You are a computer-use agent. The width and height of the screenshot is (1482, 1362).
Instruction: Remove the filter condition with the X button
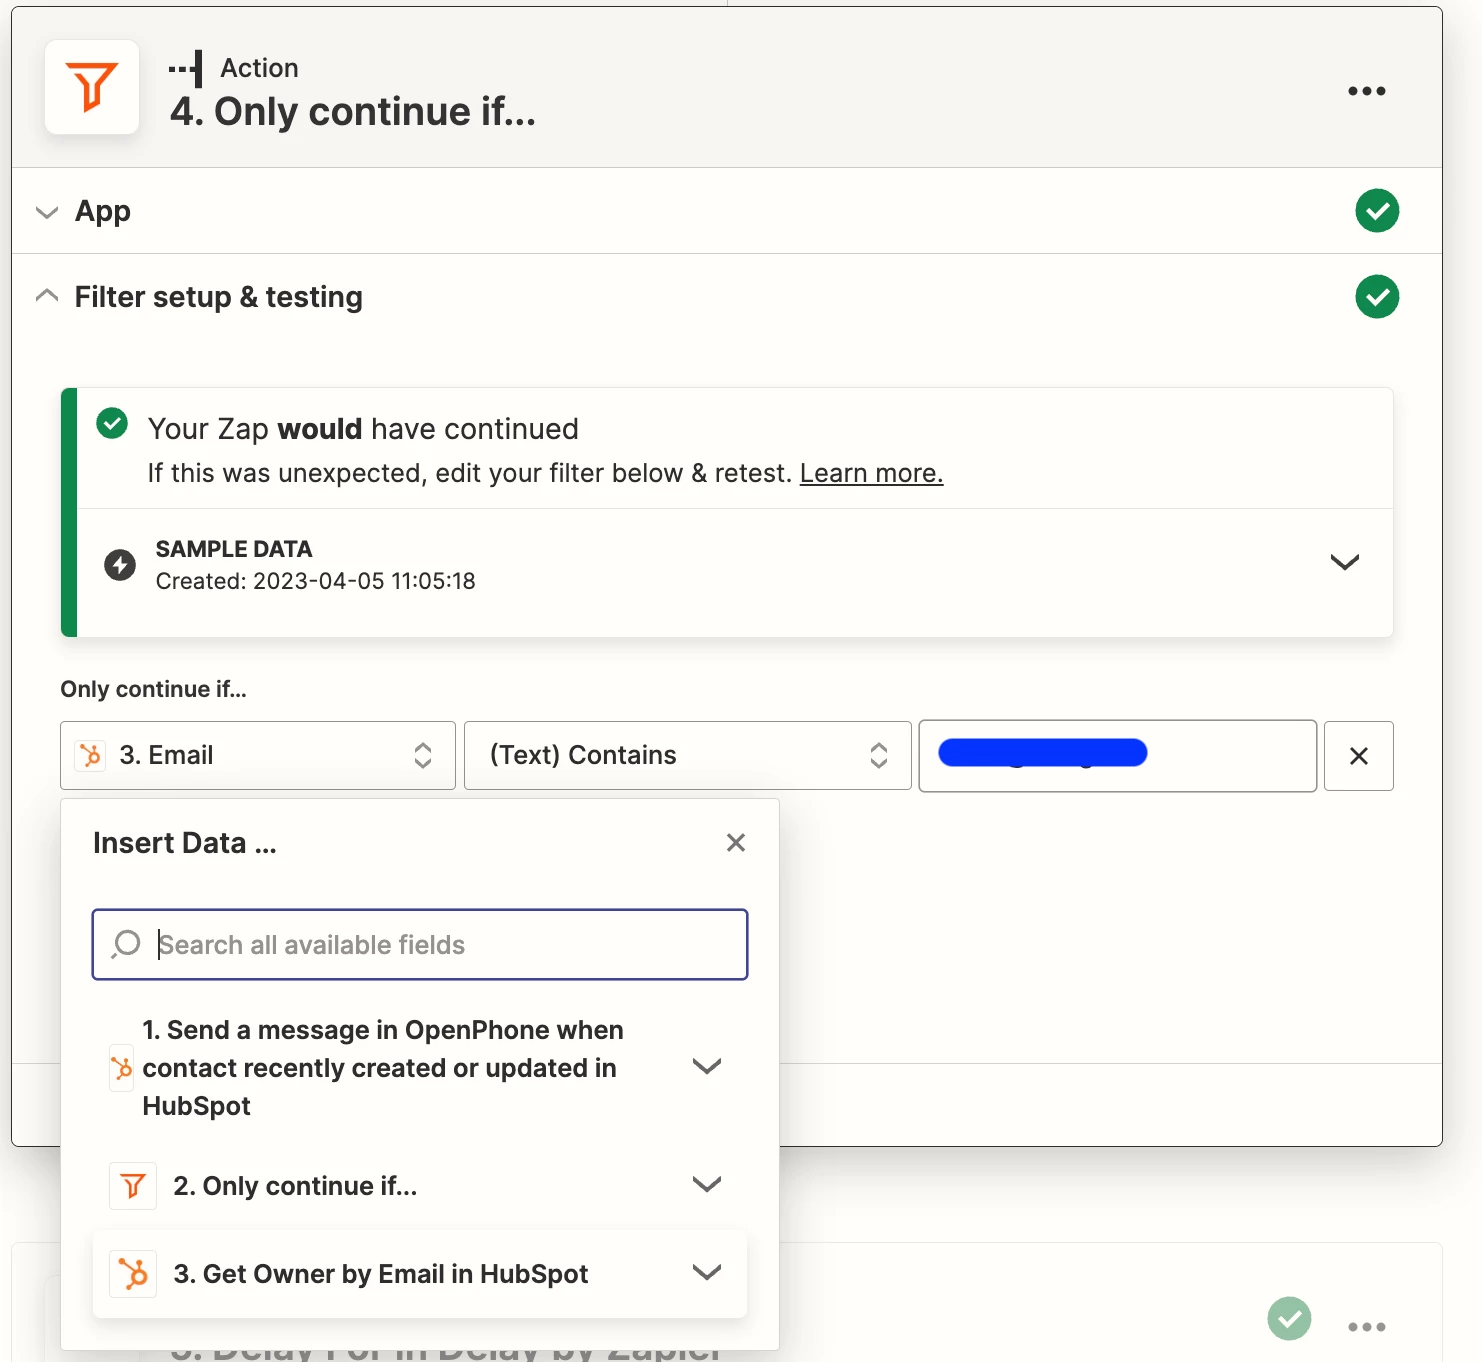coord(1358,756)
